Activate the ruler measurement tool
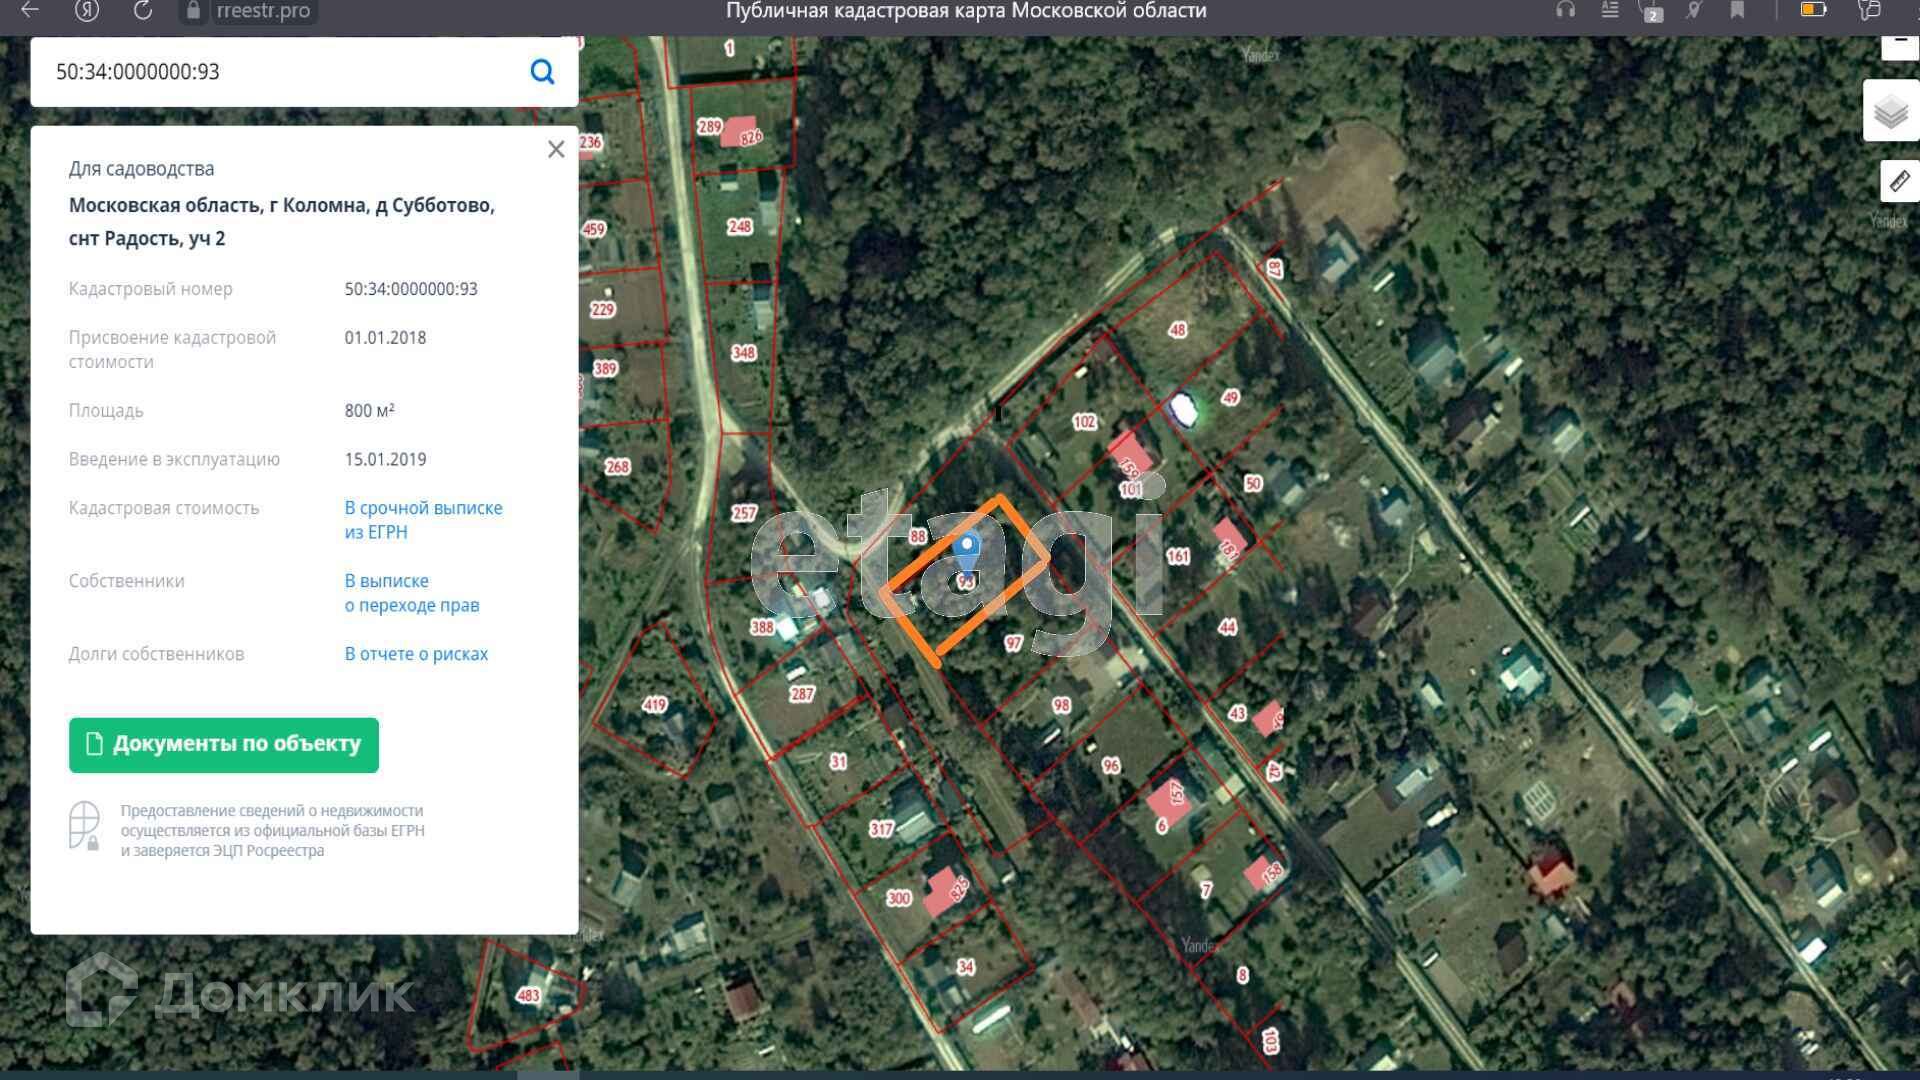The width and height of the screenshot is (1920, 1080). click(1898, 182)
